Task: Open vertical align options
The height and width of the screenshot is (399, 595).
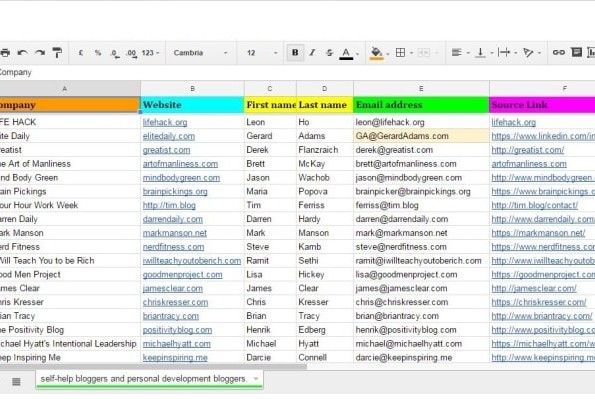Action: coord(480,53)
